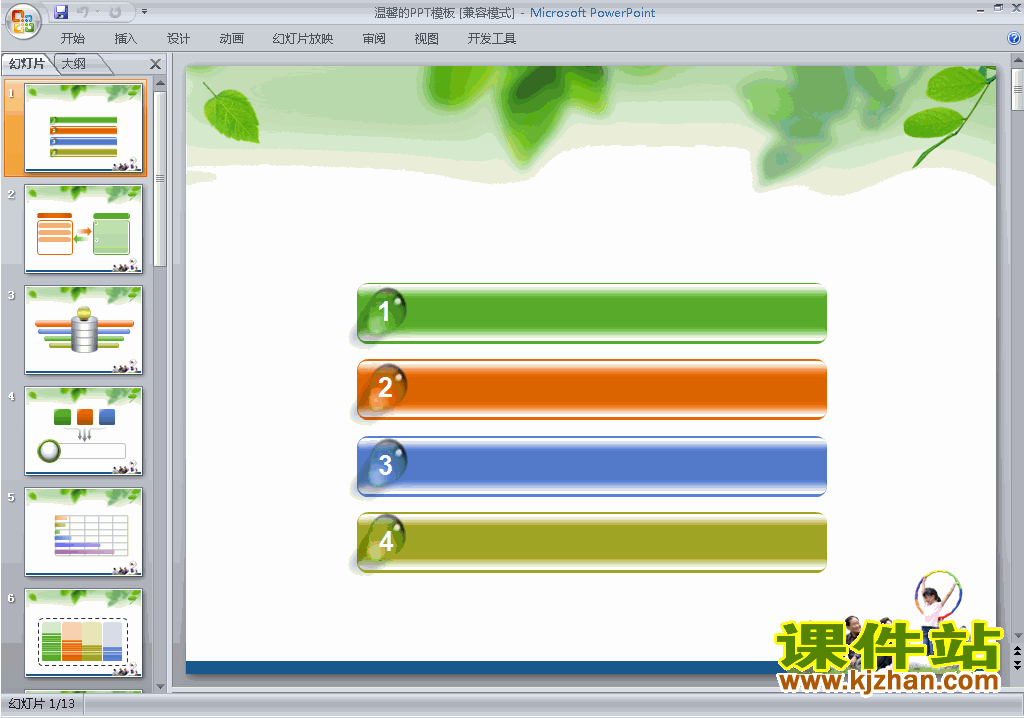The image size is (1024, 718).
Task: Open Customize Quick Access Toolbar dropdown
Action: pos(144,12)
